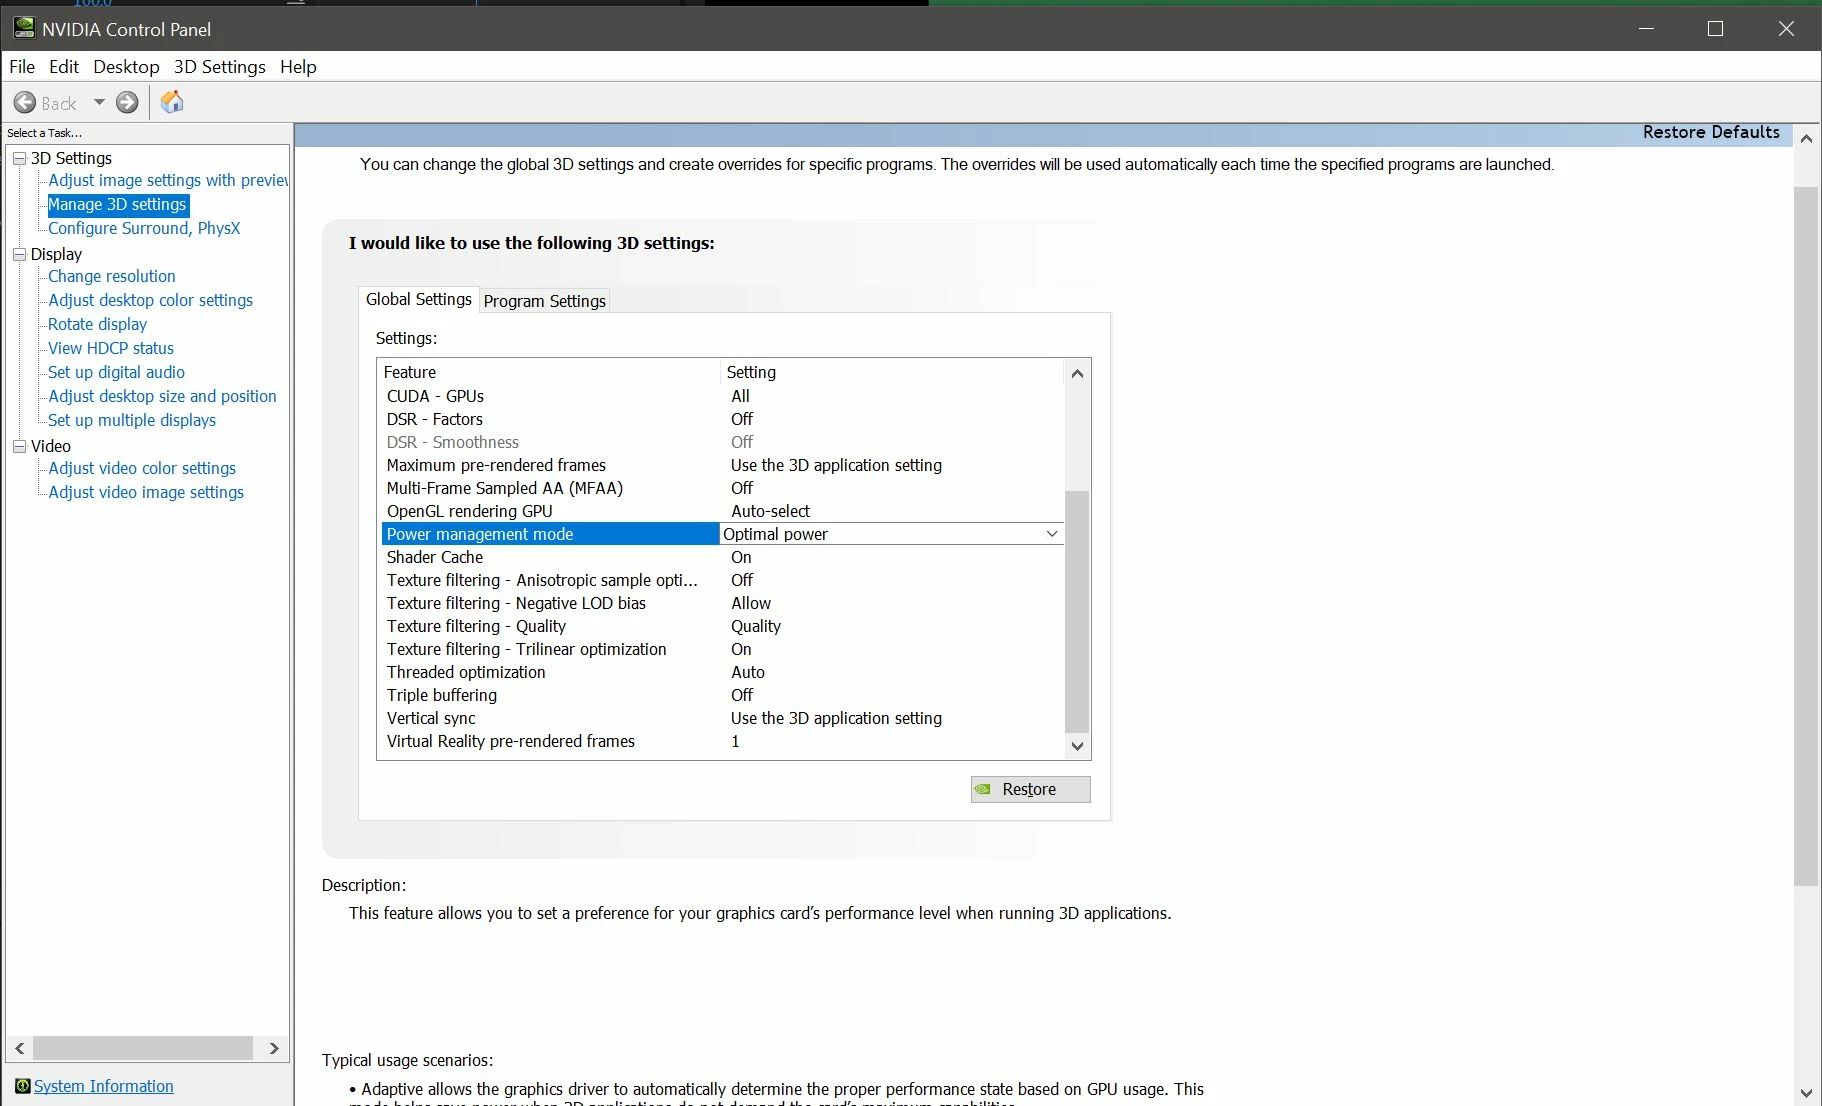The image size is (1822, 1106).
Task: Click the Setting column header
Action: click(892, 372)
